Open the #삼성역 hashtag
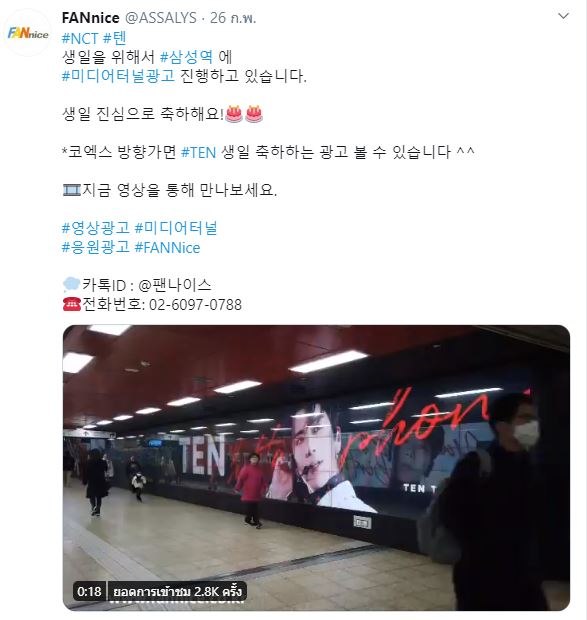The width and height of the screenshot is (587, 620). coord(187,57)
